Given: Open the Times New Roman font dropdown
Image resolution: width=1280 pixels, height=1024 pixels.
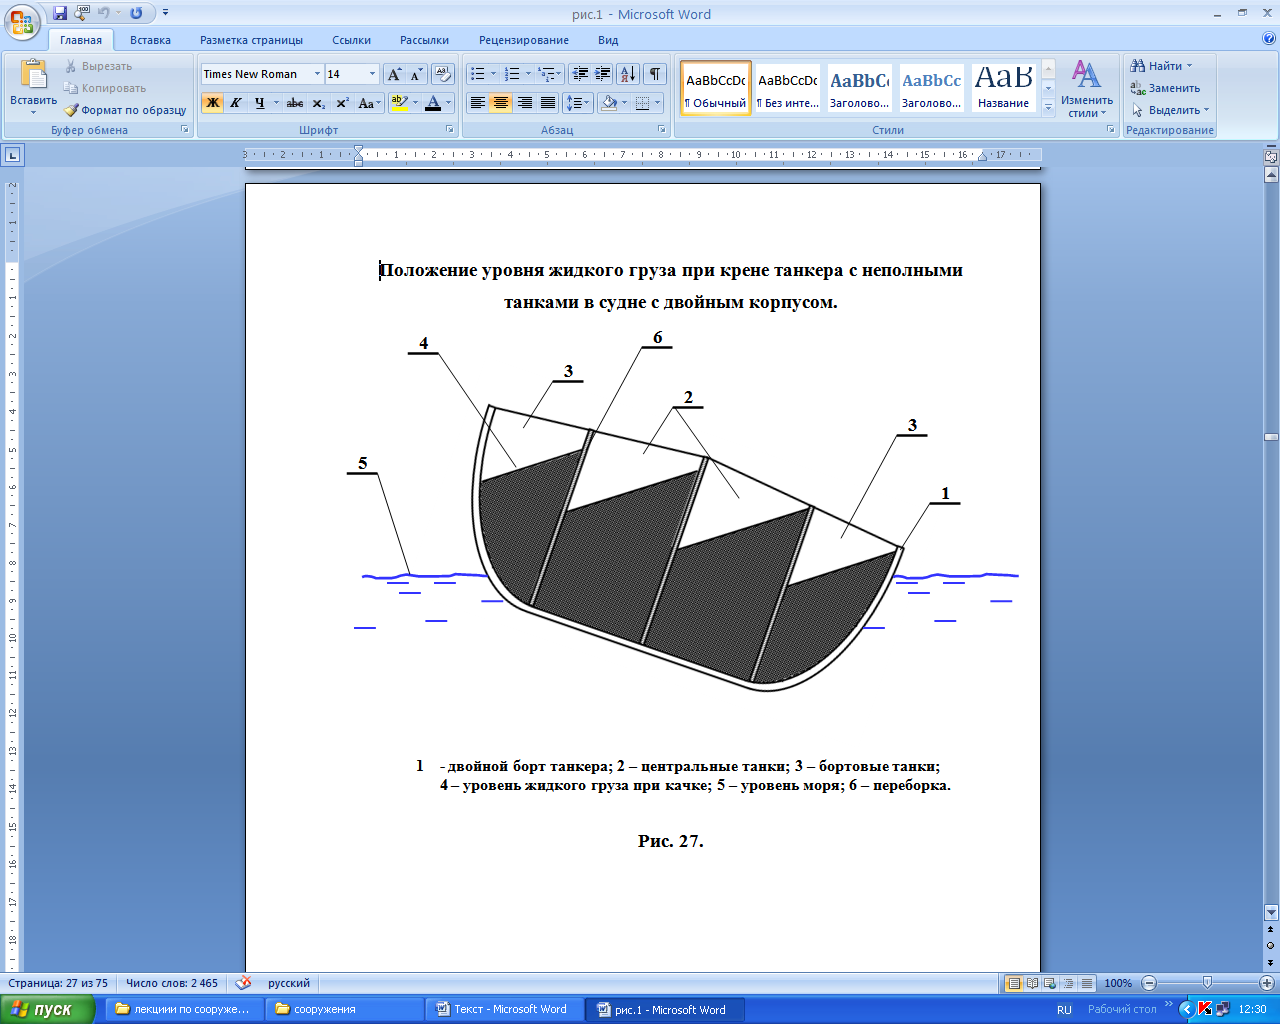Looking at the screenshot, I should tap(317, 74).
